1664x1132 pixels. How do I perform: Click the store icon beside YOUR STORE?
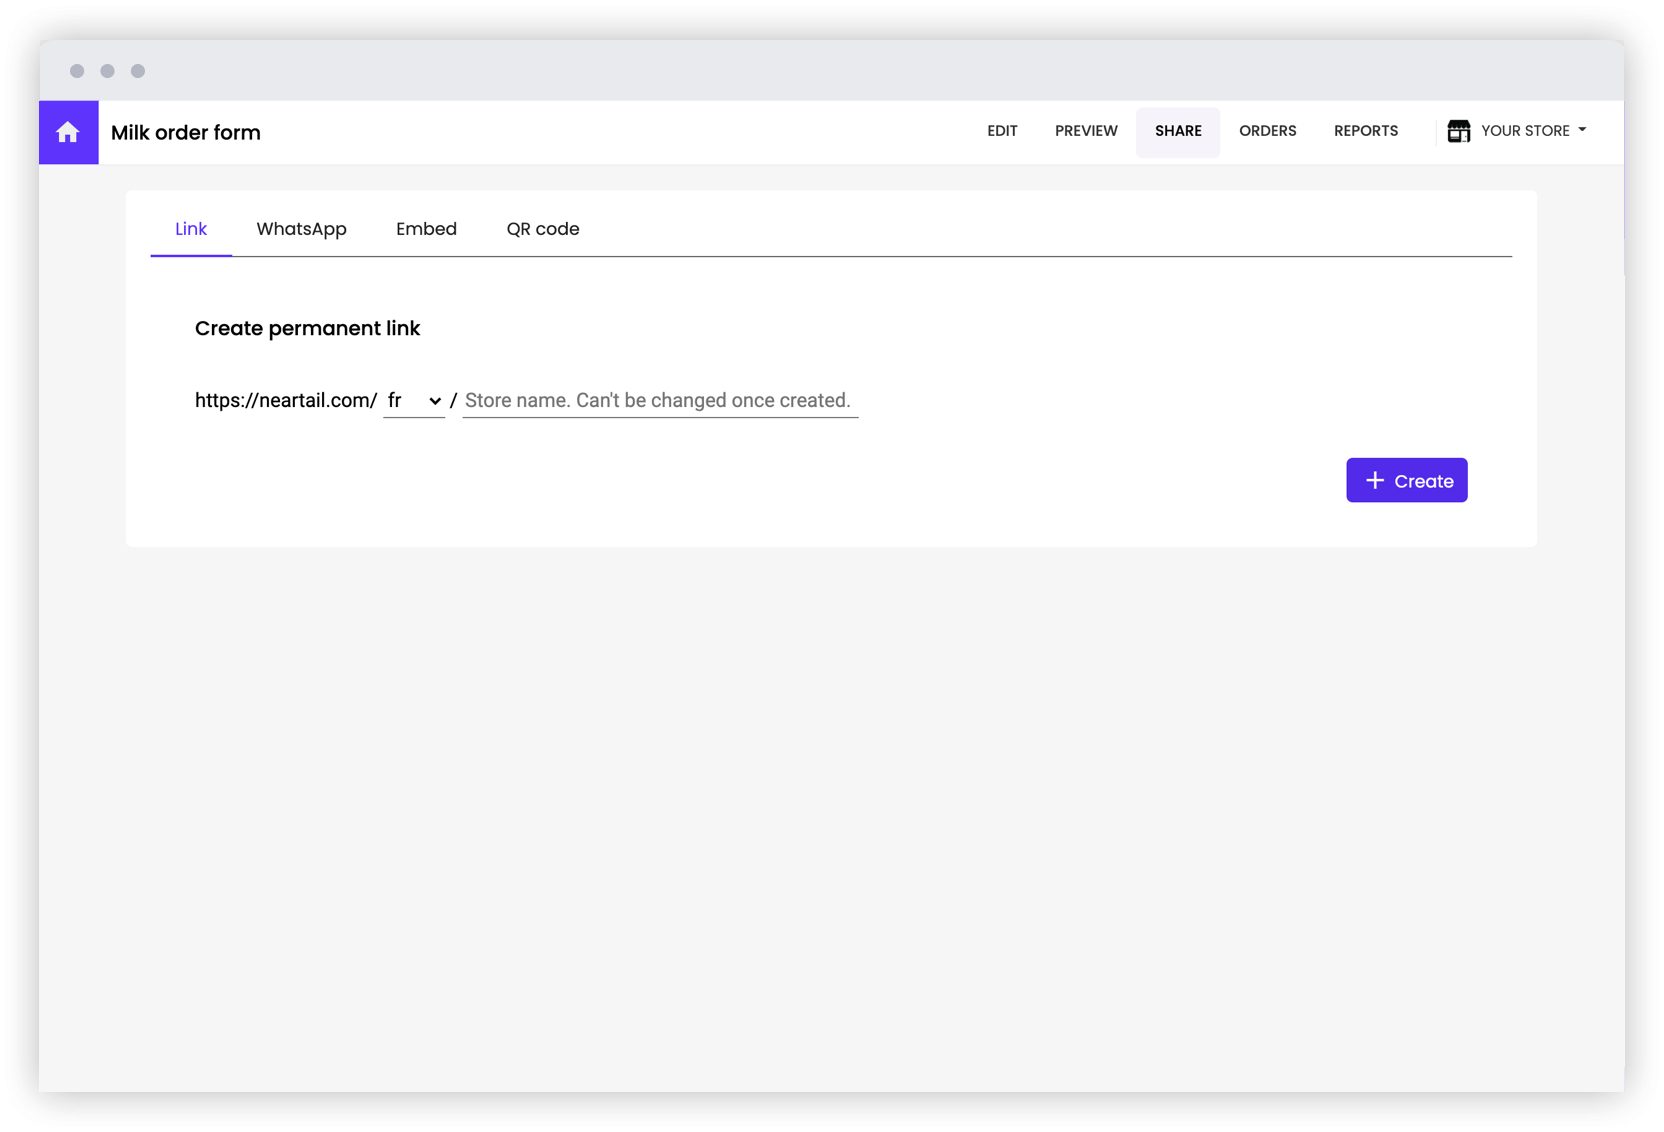(x=1459, y=131)
